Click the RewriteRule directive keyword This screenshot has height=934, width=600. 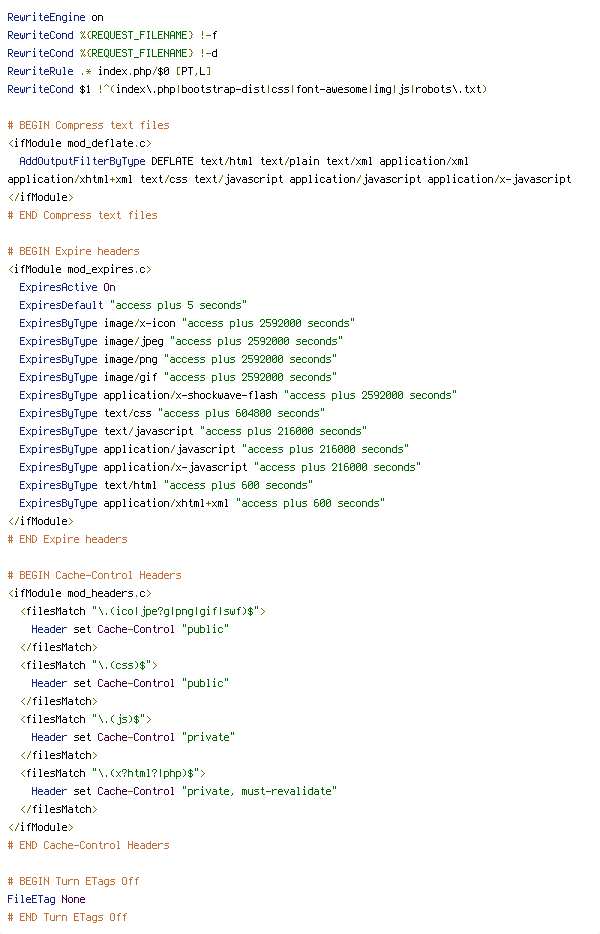(41, 71)
